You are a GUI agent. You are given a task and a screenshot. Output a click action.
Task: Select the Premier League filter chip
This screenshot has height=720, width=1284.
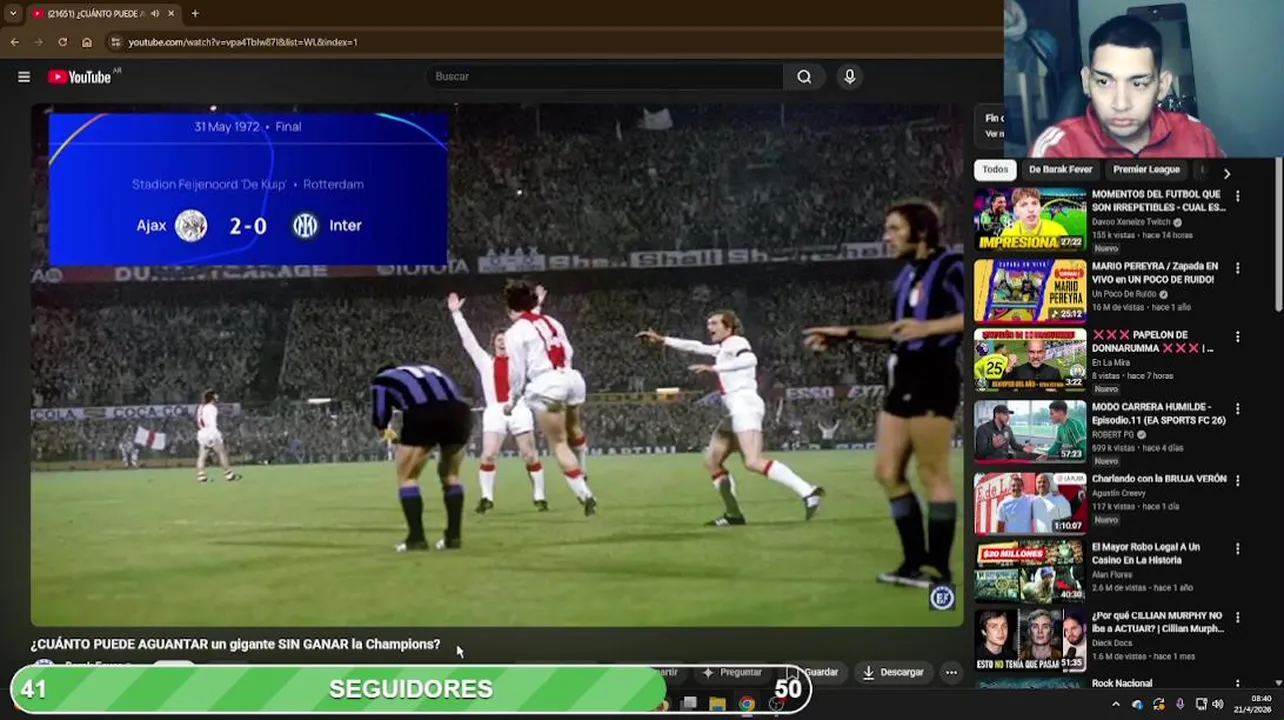[1146, 170]
